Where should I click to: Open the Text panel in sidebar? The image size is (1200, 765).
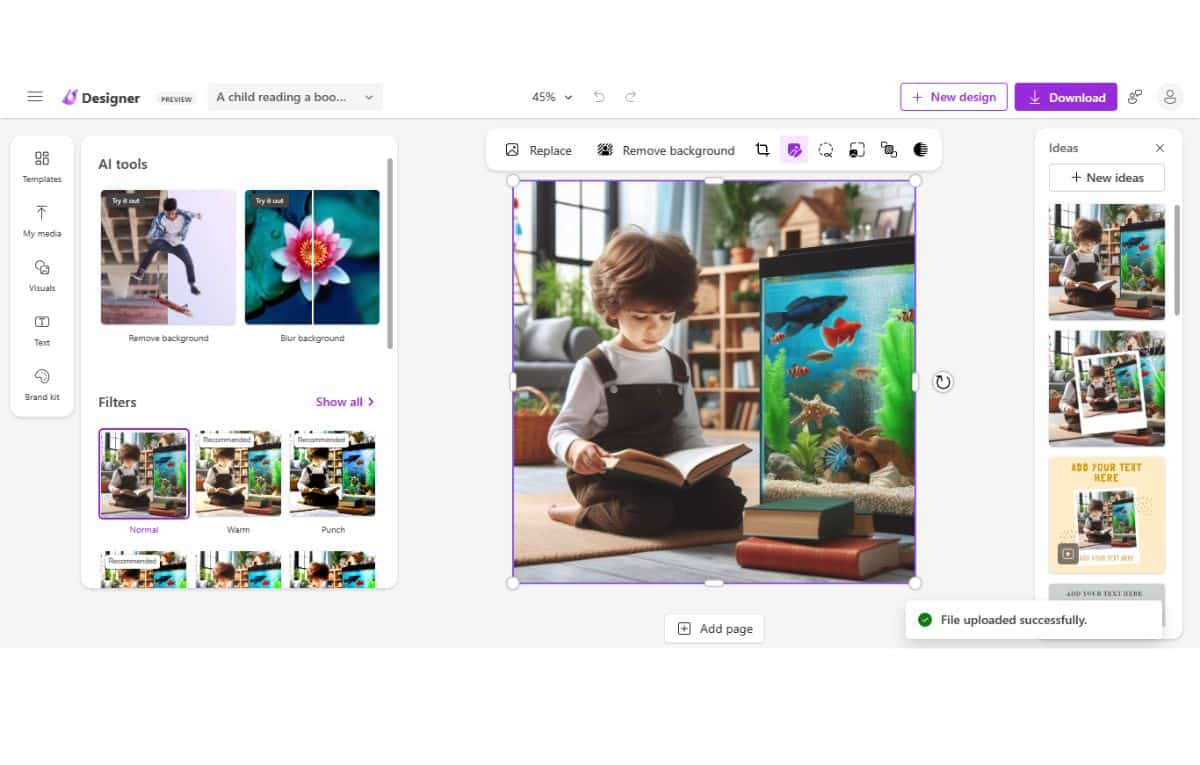[42, 330]
